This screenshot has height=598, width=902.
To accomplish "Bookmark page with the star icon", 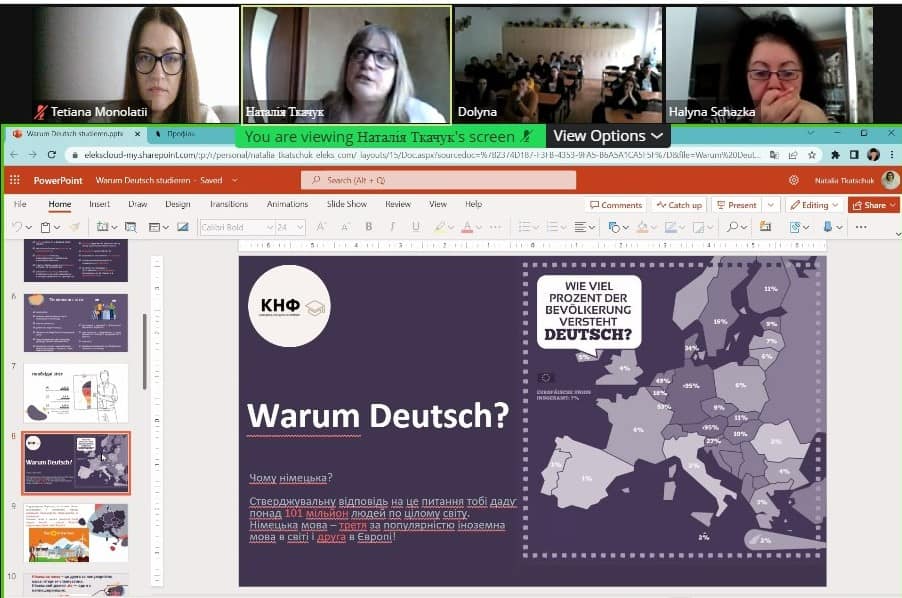I will [812, 155].
